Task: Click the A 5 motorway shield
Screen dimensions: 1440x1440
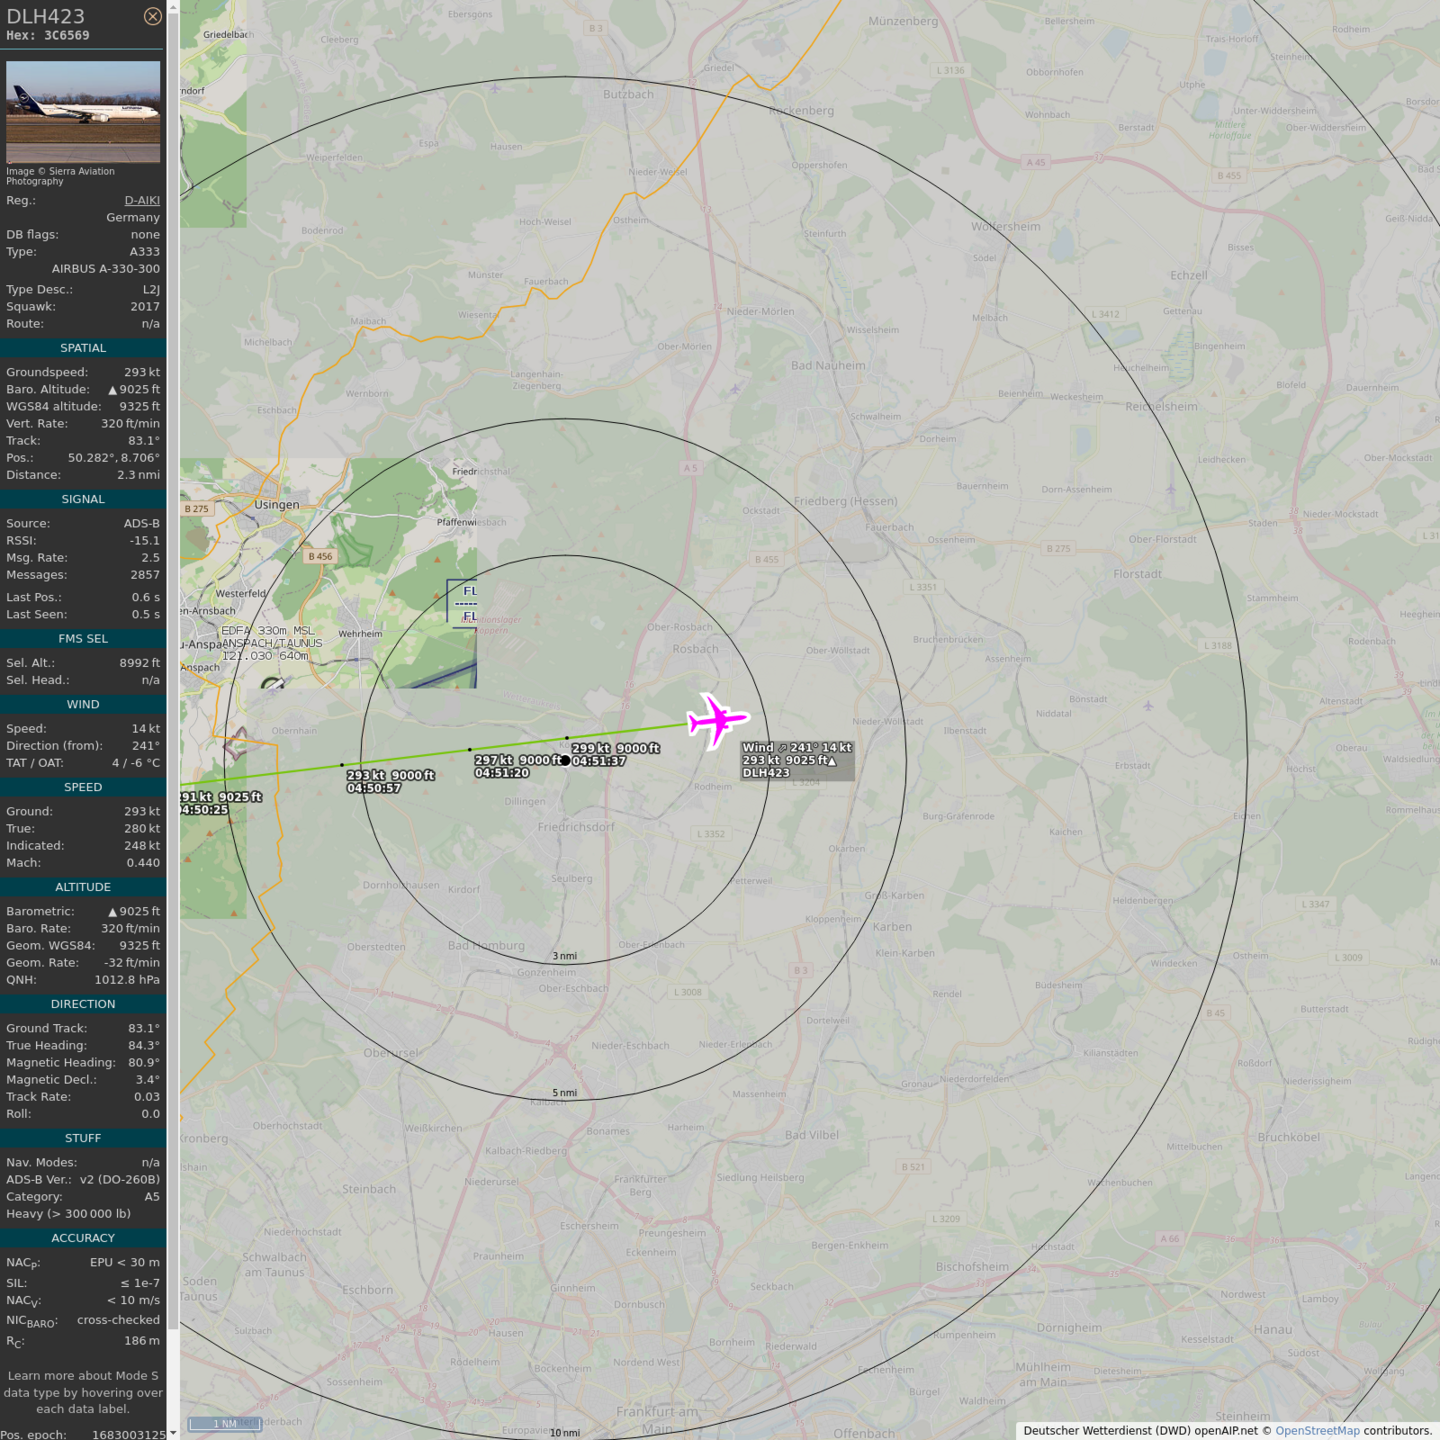Action: 690,468
